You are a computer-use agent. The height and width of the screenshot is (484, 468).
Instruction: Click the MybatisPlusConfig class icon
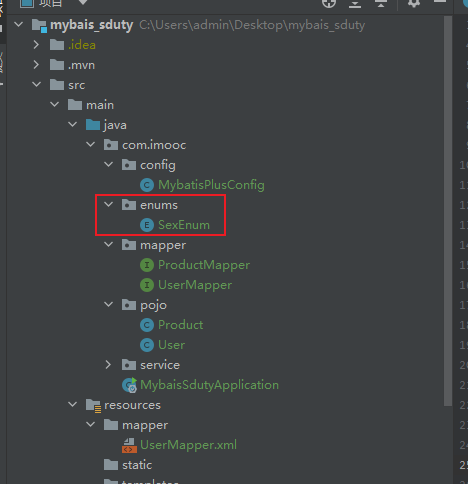tap(147, 185)
